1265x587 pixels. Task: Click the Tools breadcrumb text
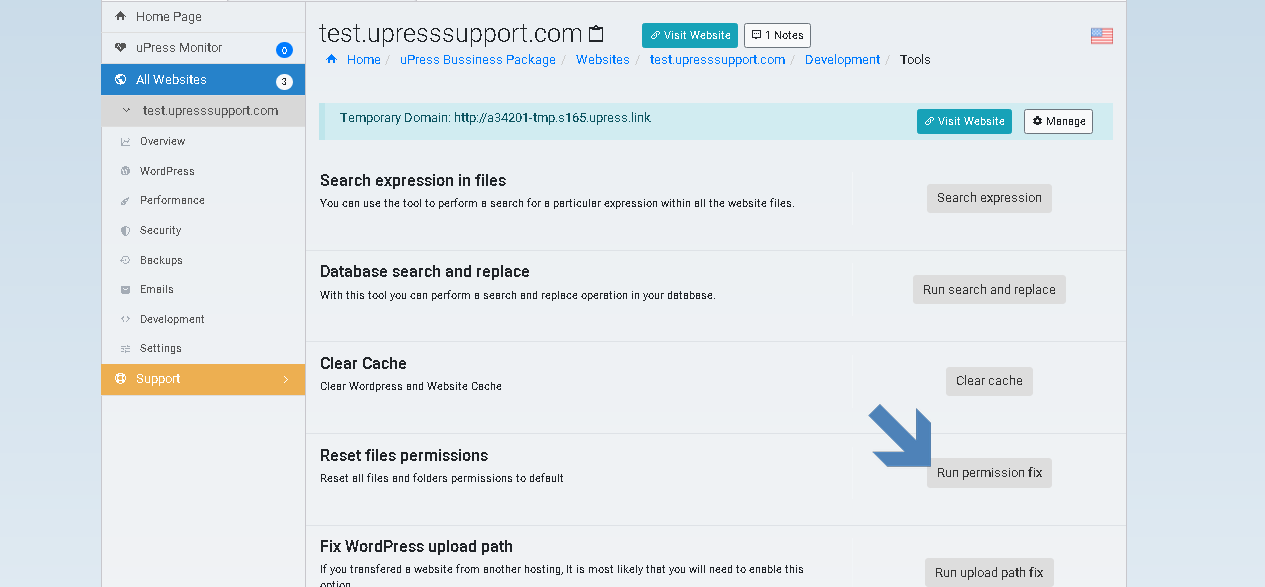click(915, 60)
